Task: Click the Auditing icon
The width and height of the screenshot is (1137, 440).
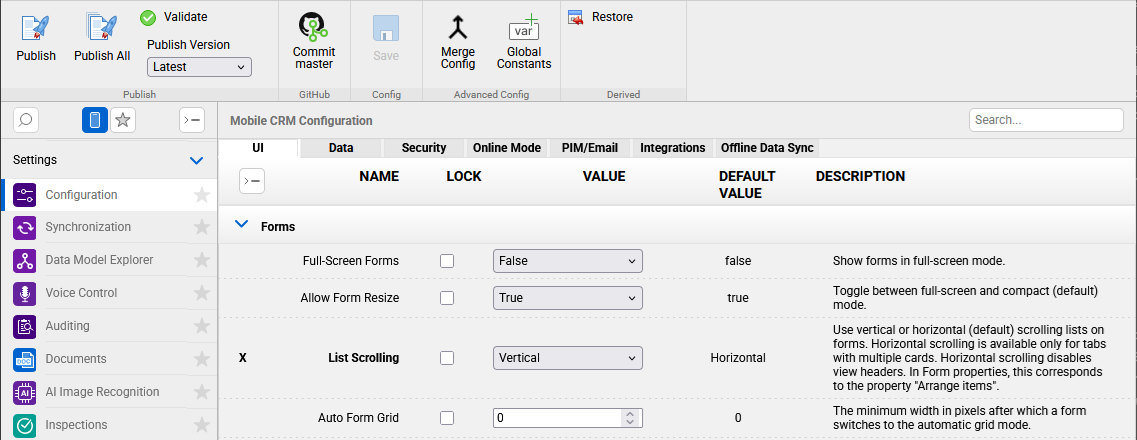Action: pos(25,326)
